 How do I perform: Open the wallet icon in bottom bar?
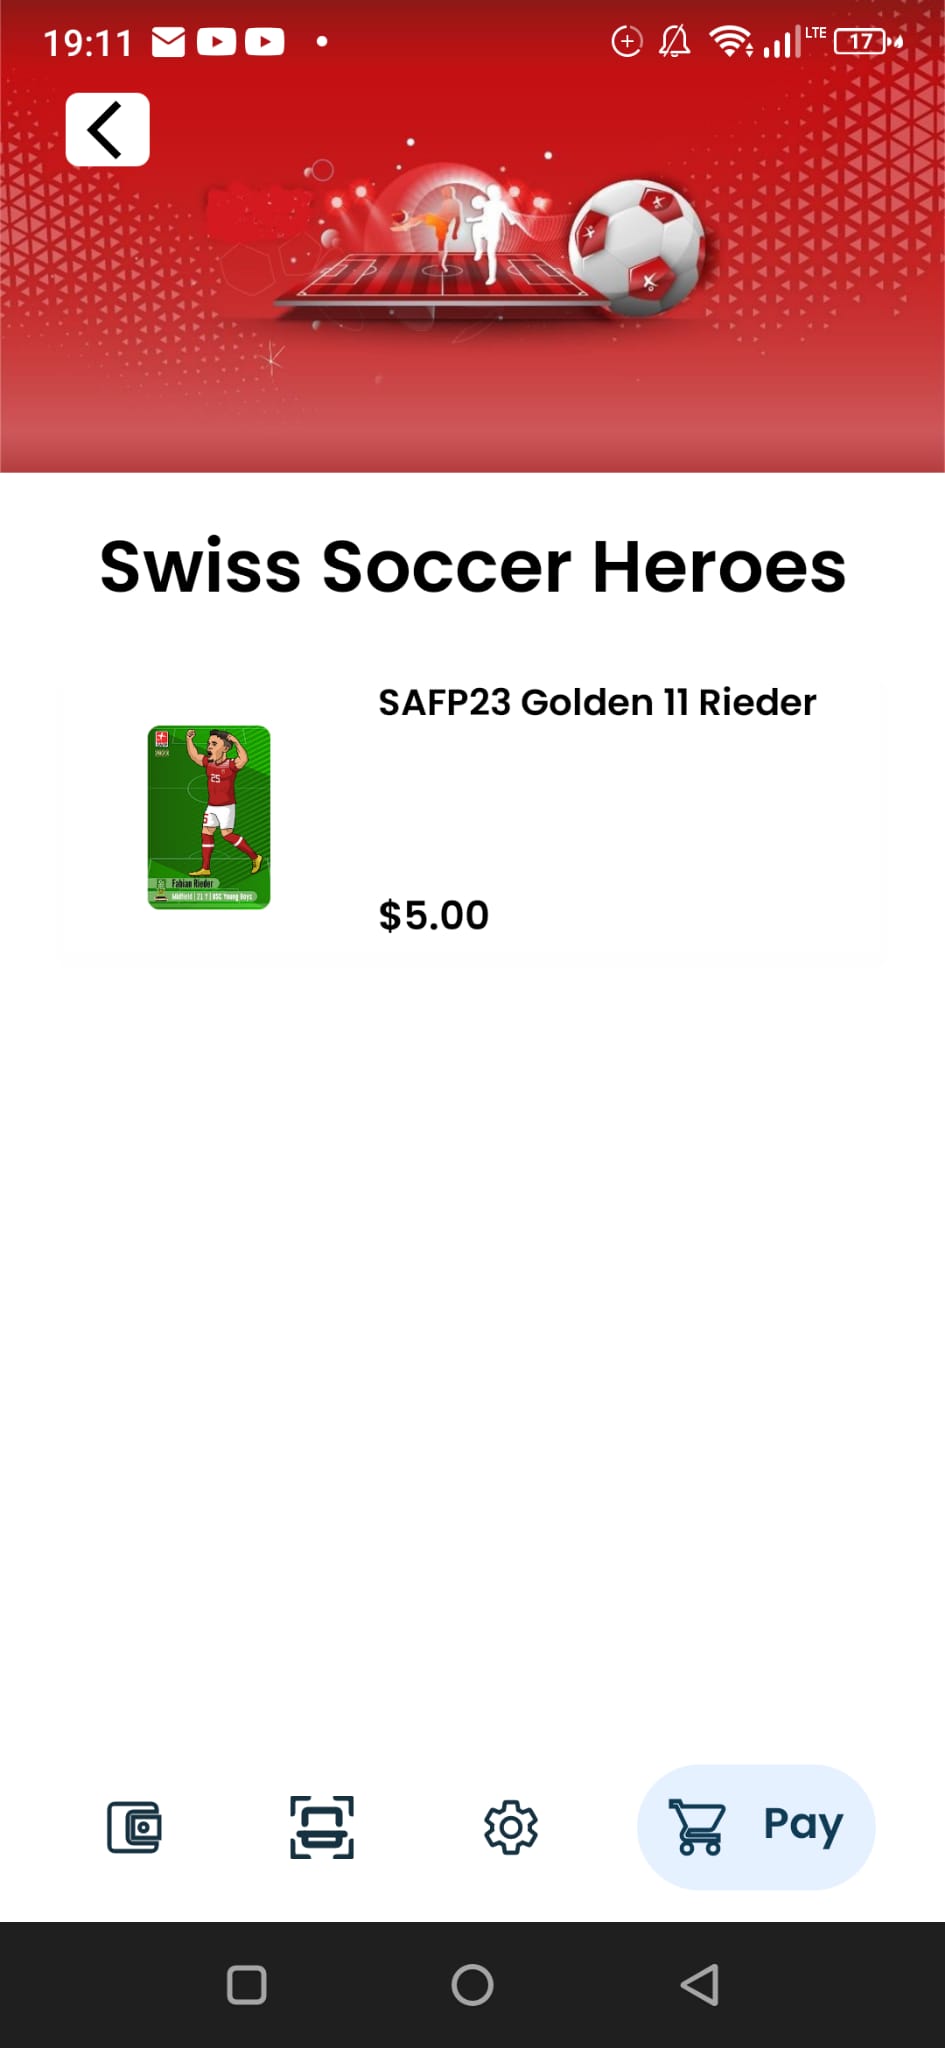(x=134, y=1827)
